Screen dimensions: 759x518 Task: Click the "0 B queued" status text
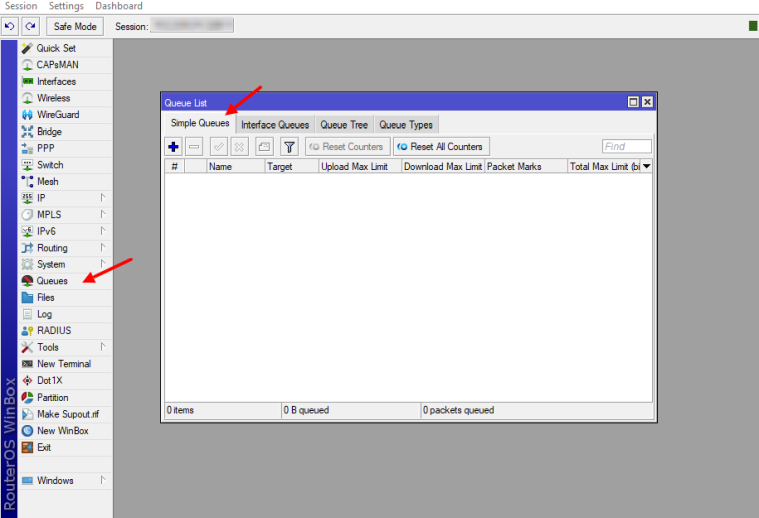[x=306, y=410]
